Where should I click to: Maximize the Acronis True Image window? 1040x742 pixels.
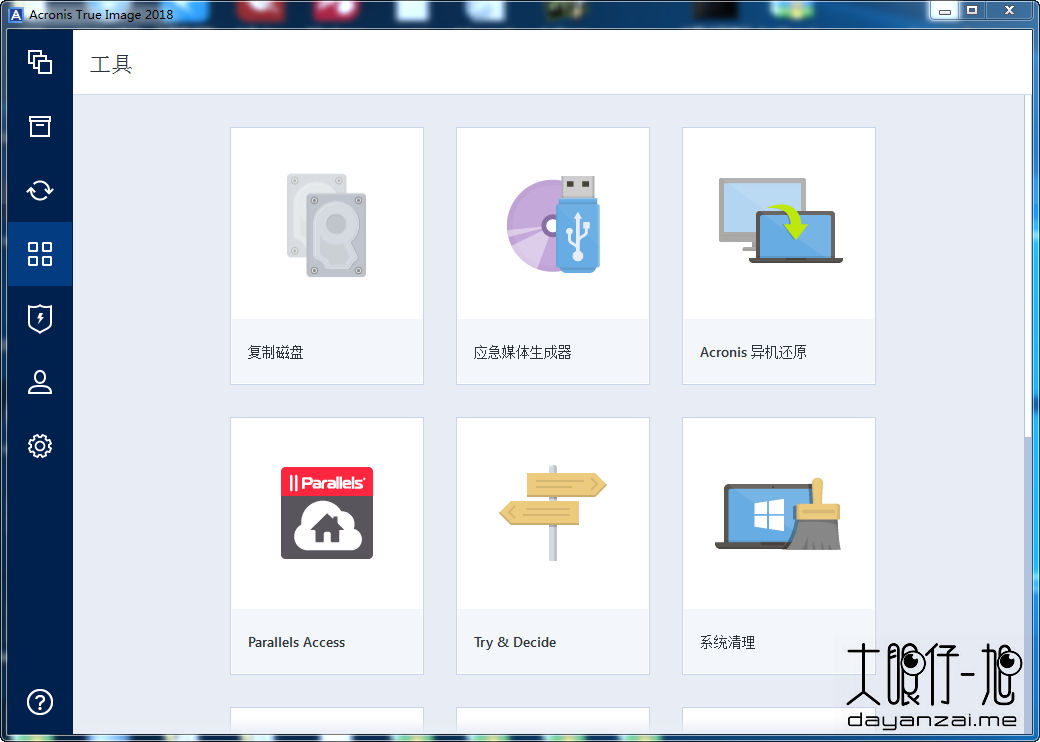972,10
